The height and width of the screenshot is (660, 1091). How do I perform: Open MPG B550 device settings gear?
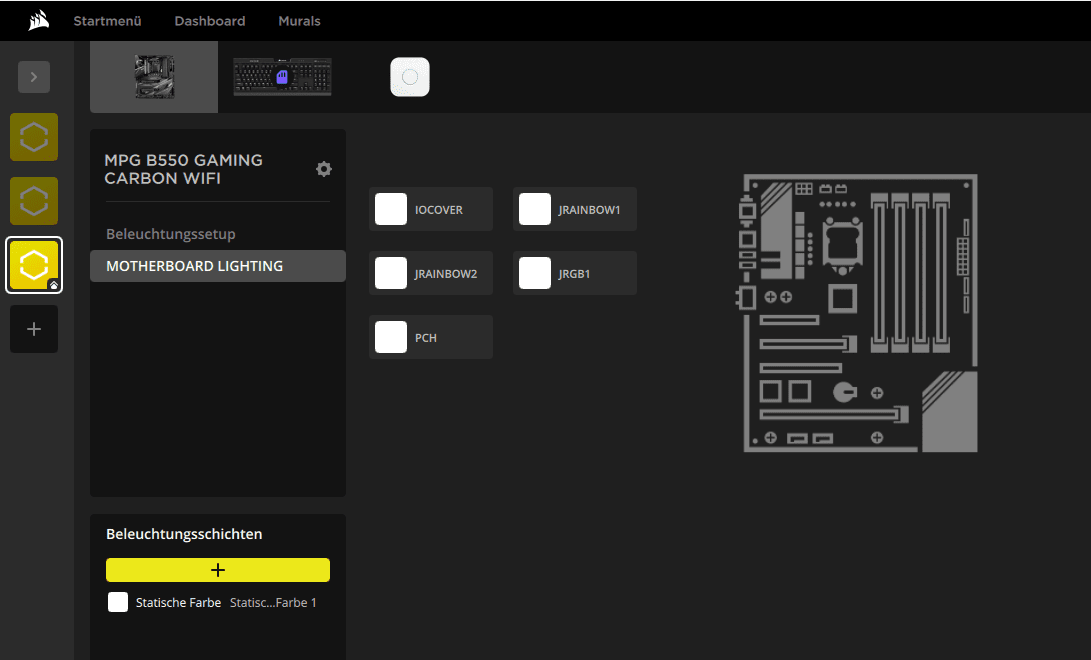click(324, 169)
